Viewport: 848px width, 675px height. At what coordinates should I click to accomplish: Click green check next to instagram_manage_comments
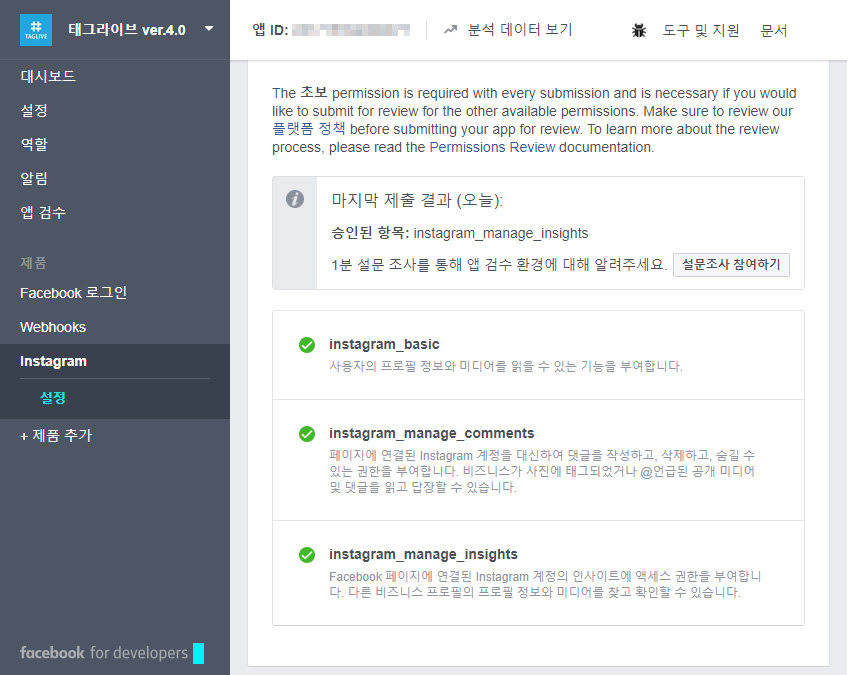click(x=307, y=434)
